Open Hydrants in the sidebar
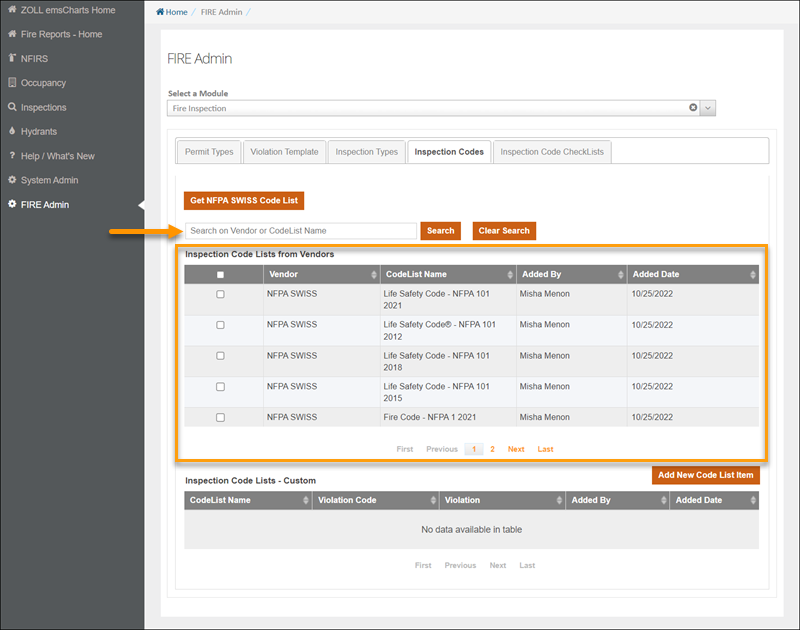The height and width of the screenshot is (630, 800). (x=39, y=132)
